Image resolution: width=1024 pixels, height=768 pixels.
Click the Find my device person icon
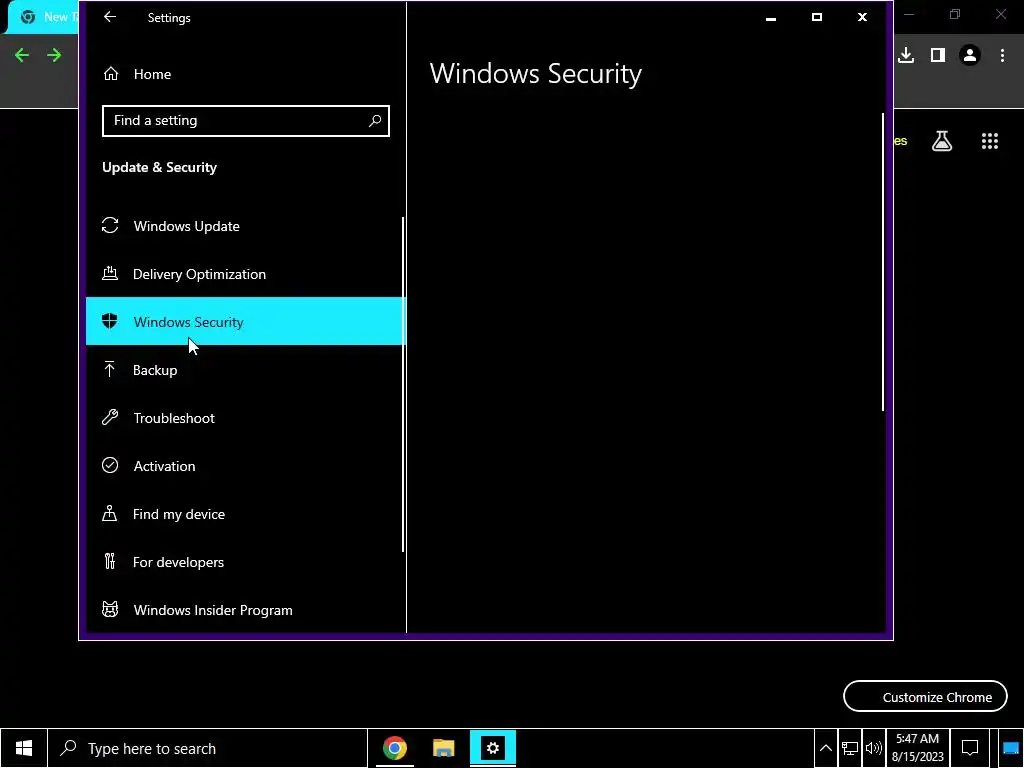110,513
